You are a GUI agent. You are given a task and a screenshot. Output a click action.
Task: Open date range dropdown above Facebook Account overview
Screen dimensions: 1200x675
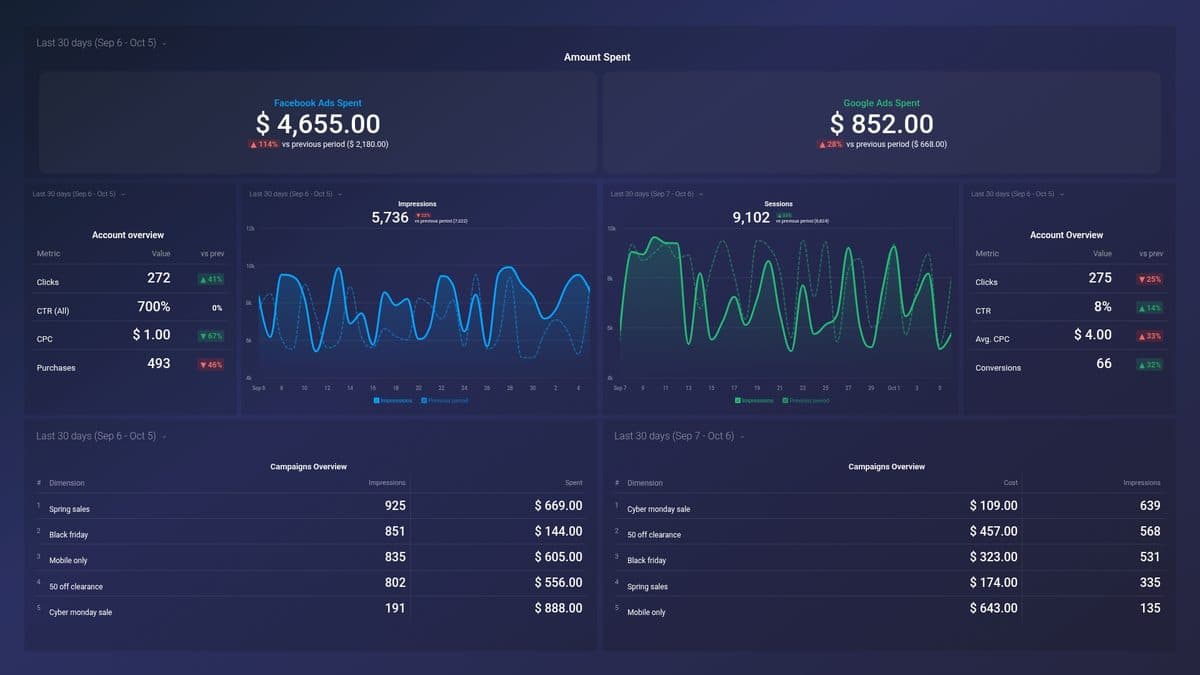pos(79,194)
